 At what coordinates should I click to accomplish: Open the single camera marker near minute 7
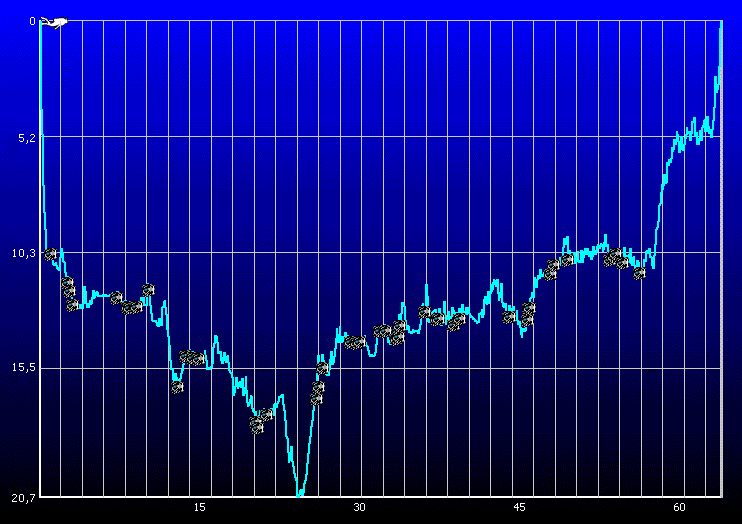point(116,298)
